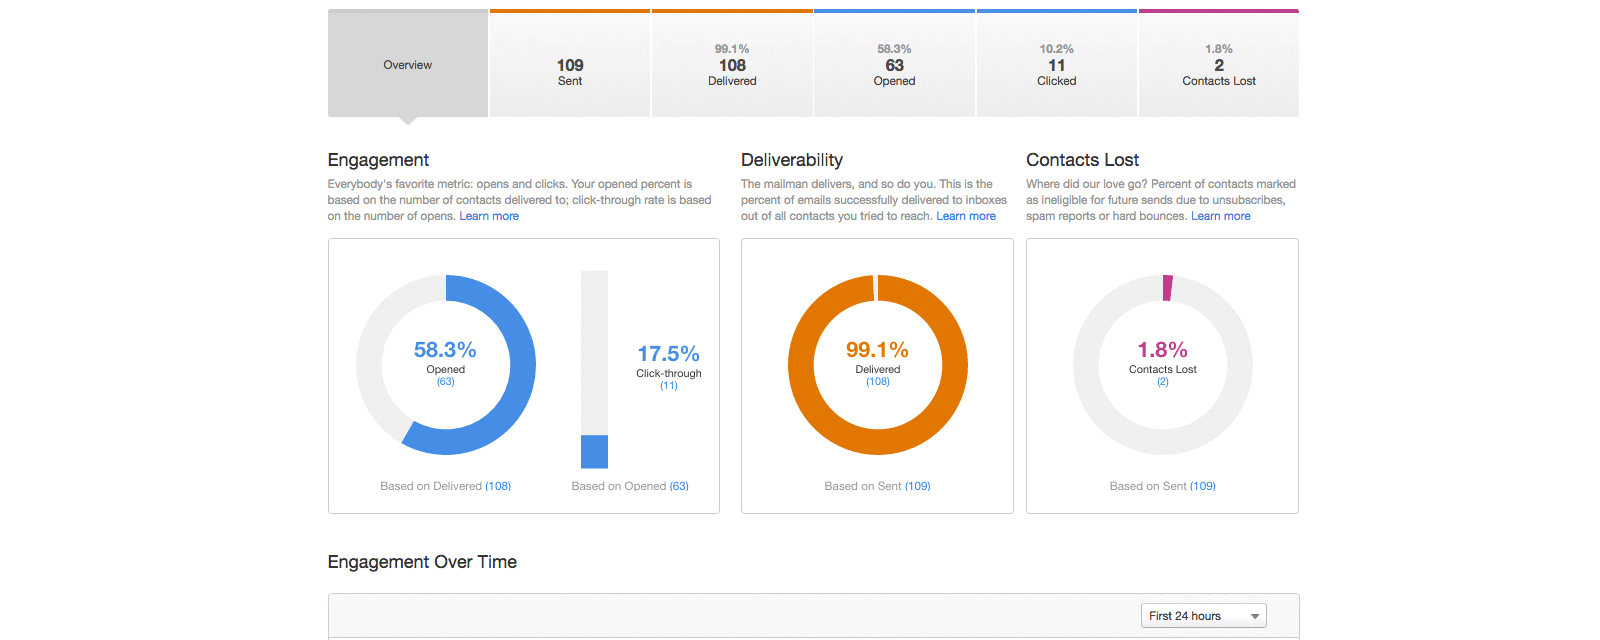Screen dimensions: 1600x640
Task: Click the 58.3% Opened value
Action: coord(445,350)
